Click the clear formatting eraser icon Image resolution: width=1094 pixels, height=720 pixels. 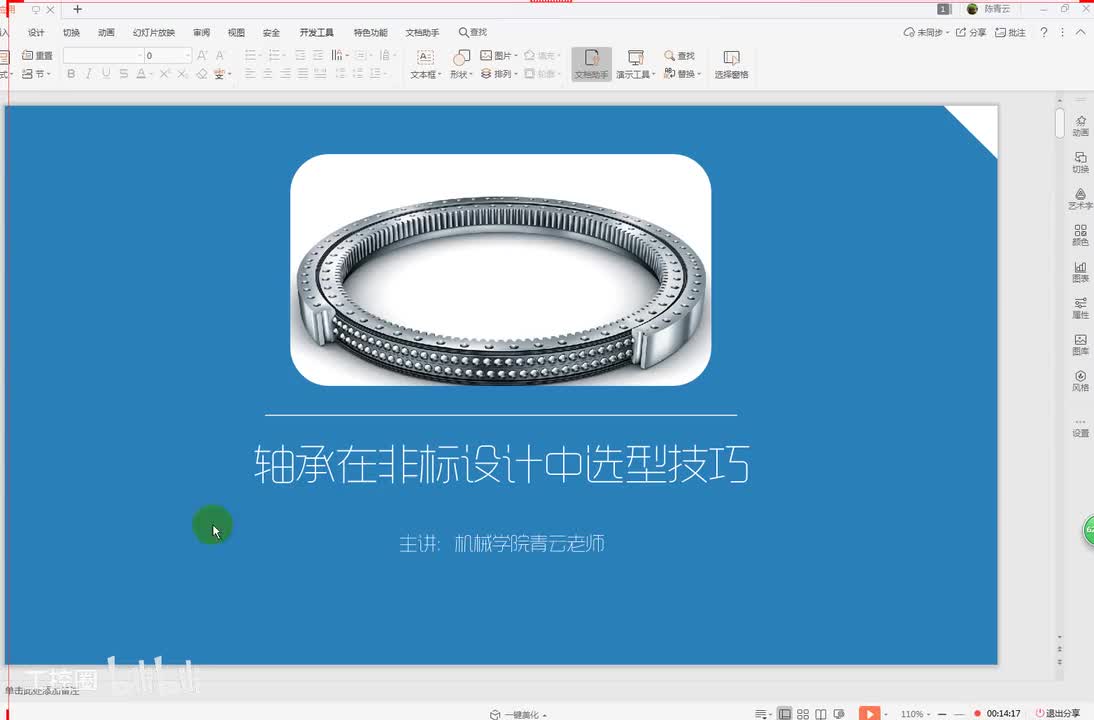[x=202, y=73]
